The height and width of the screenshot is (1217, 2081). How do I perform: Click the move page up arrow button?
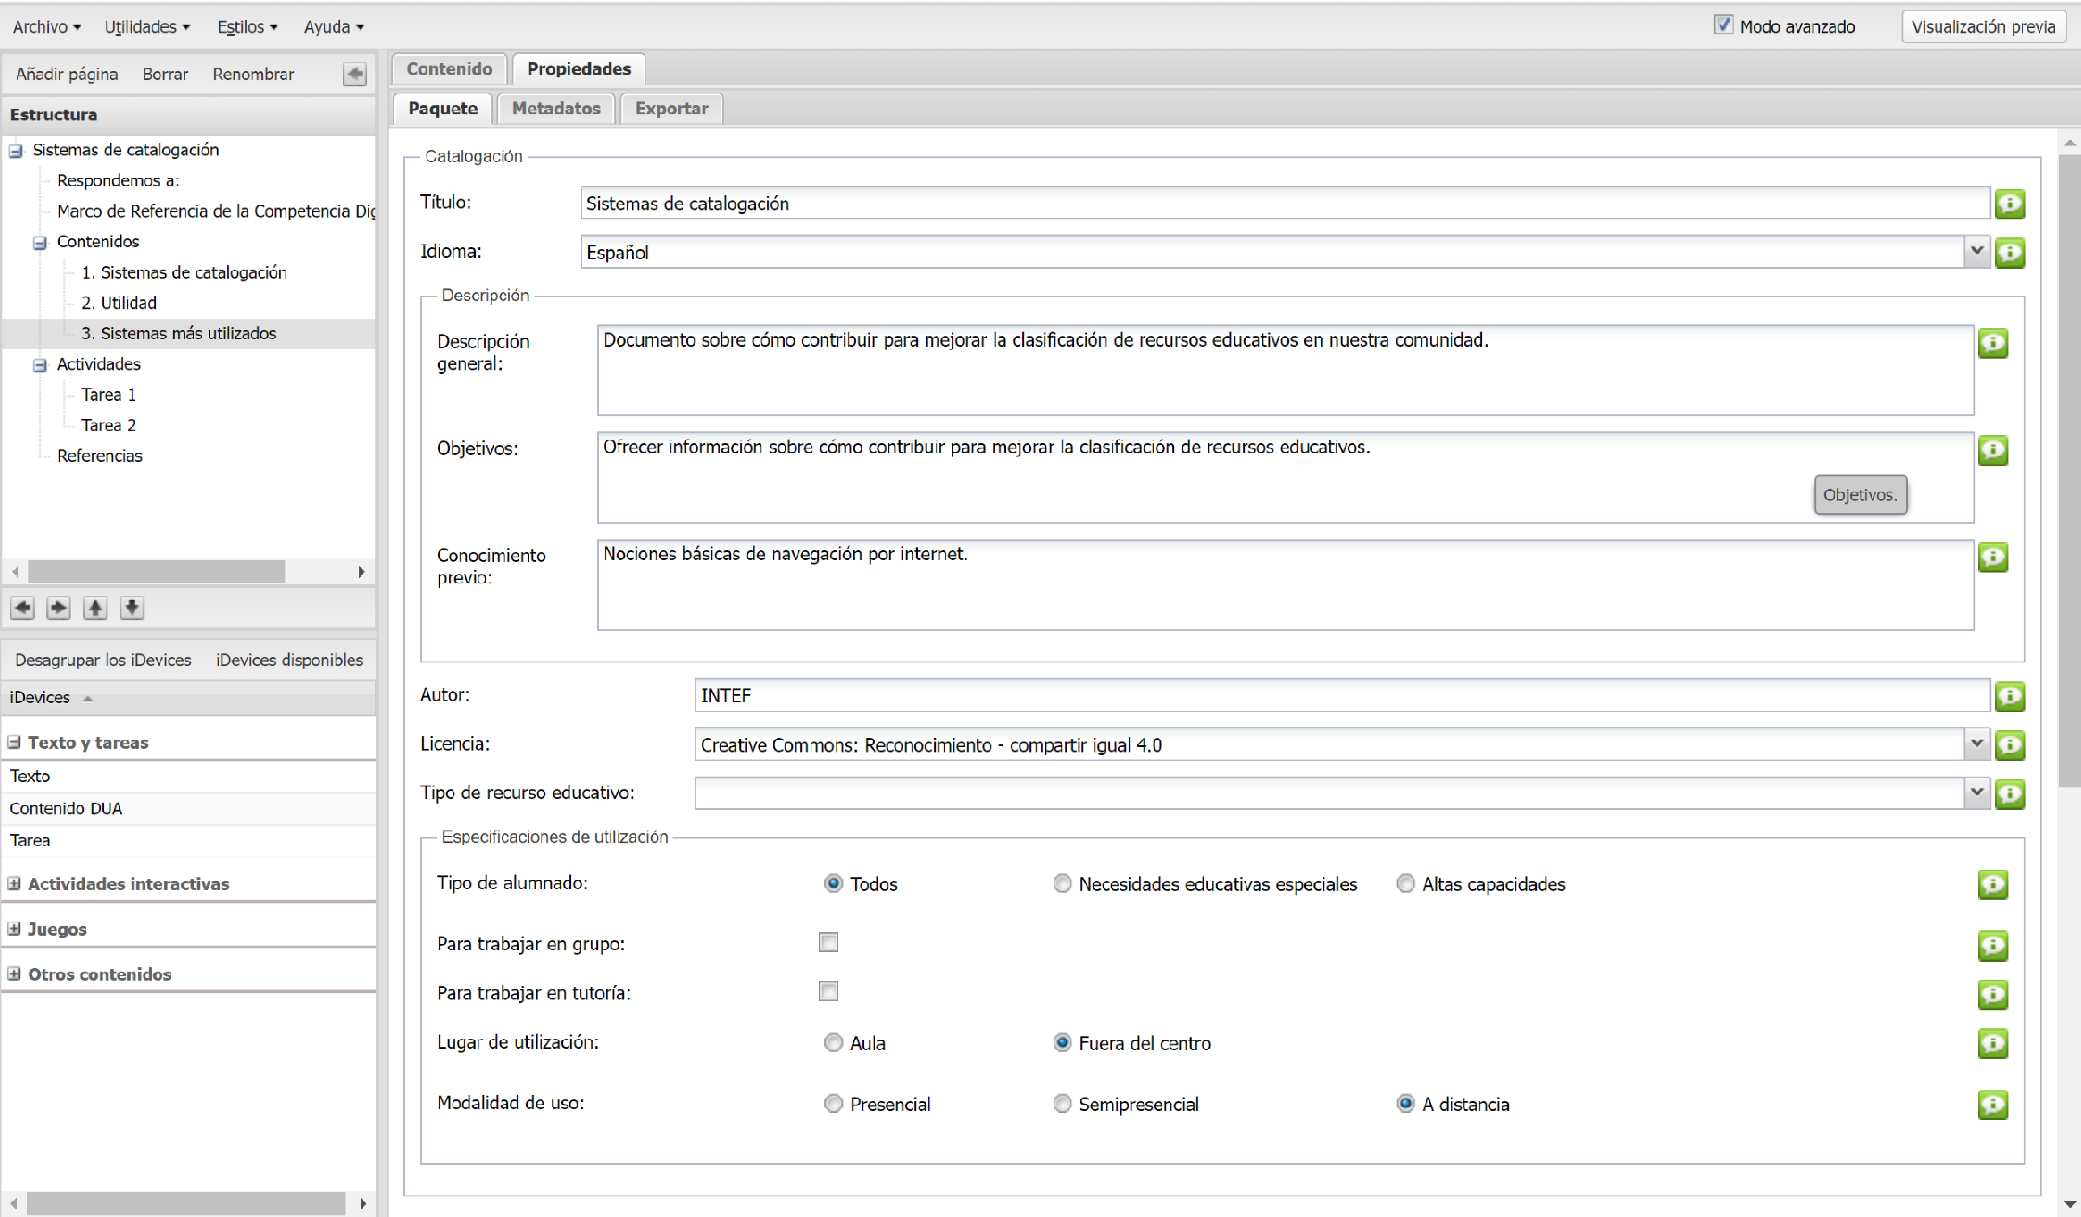coord(95,608)
